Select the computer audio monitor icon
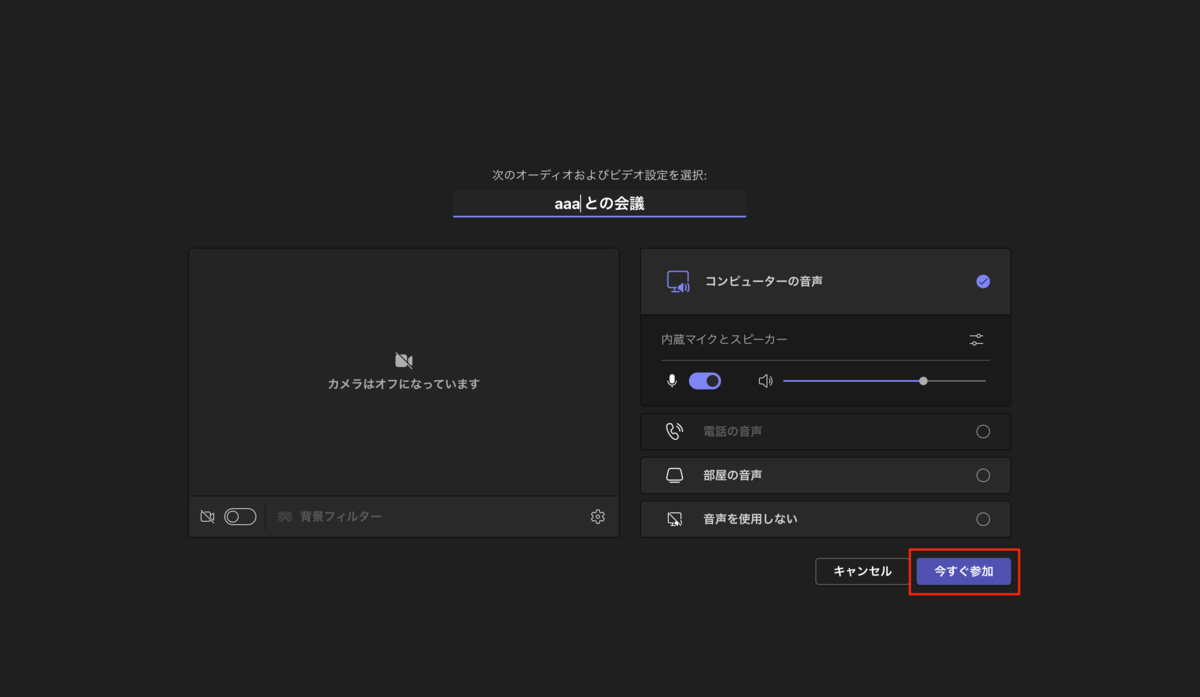Screen dimensions: 1200x697 679,281
